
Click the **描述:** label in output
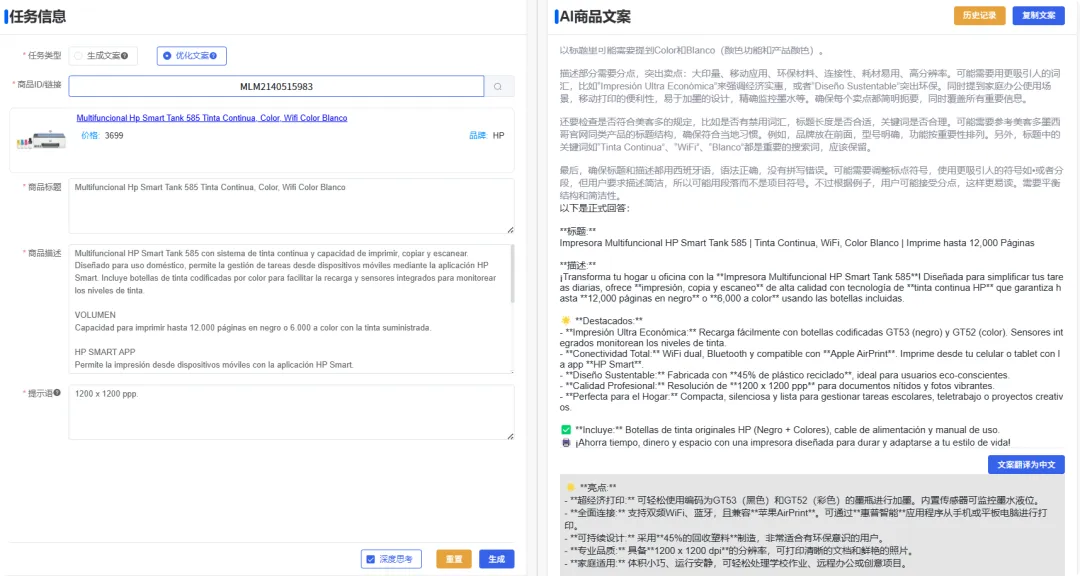click(578, 265)
